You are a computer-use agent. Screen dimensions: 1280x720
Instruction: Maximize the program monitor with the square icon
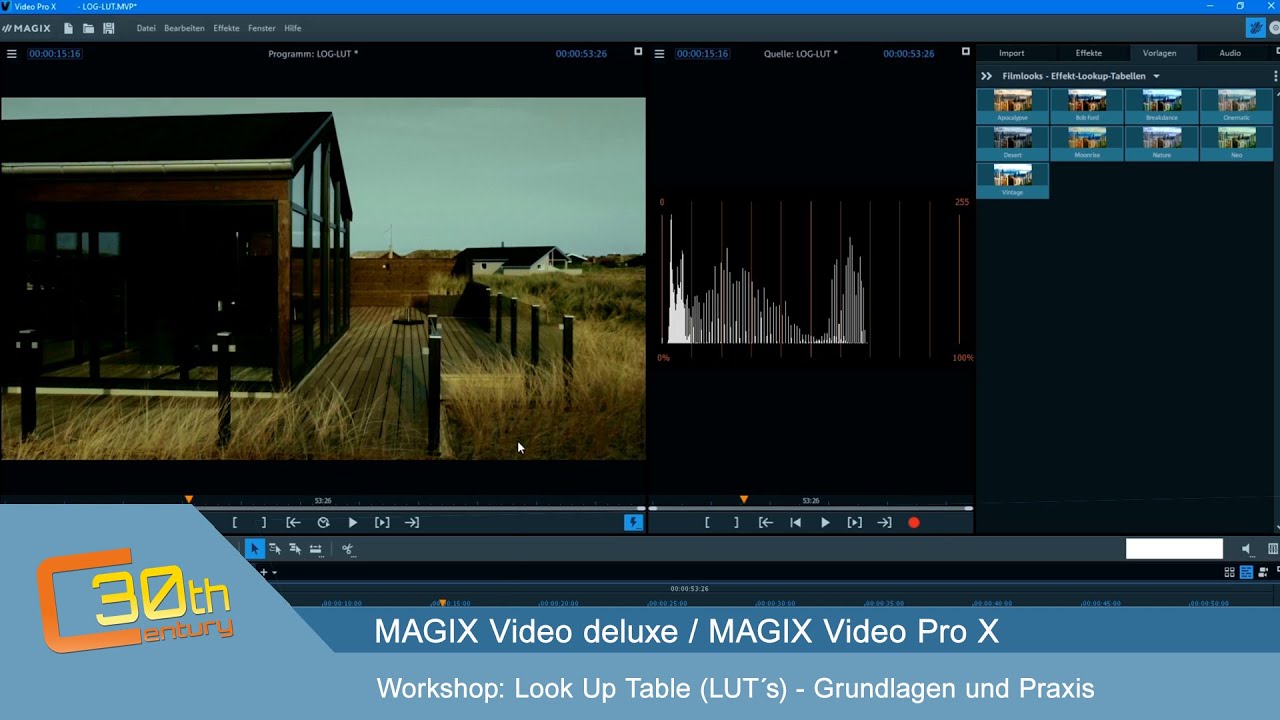(x=638, y=52)
